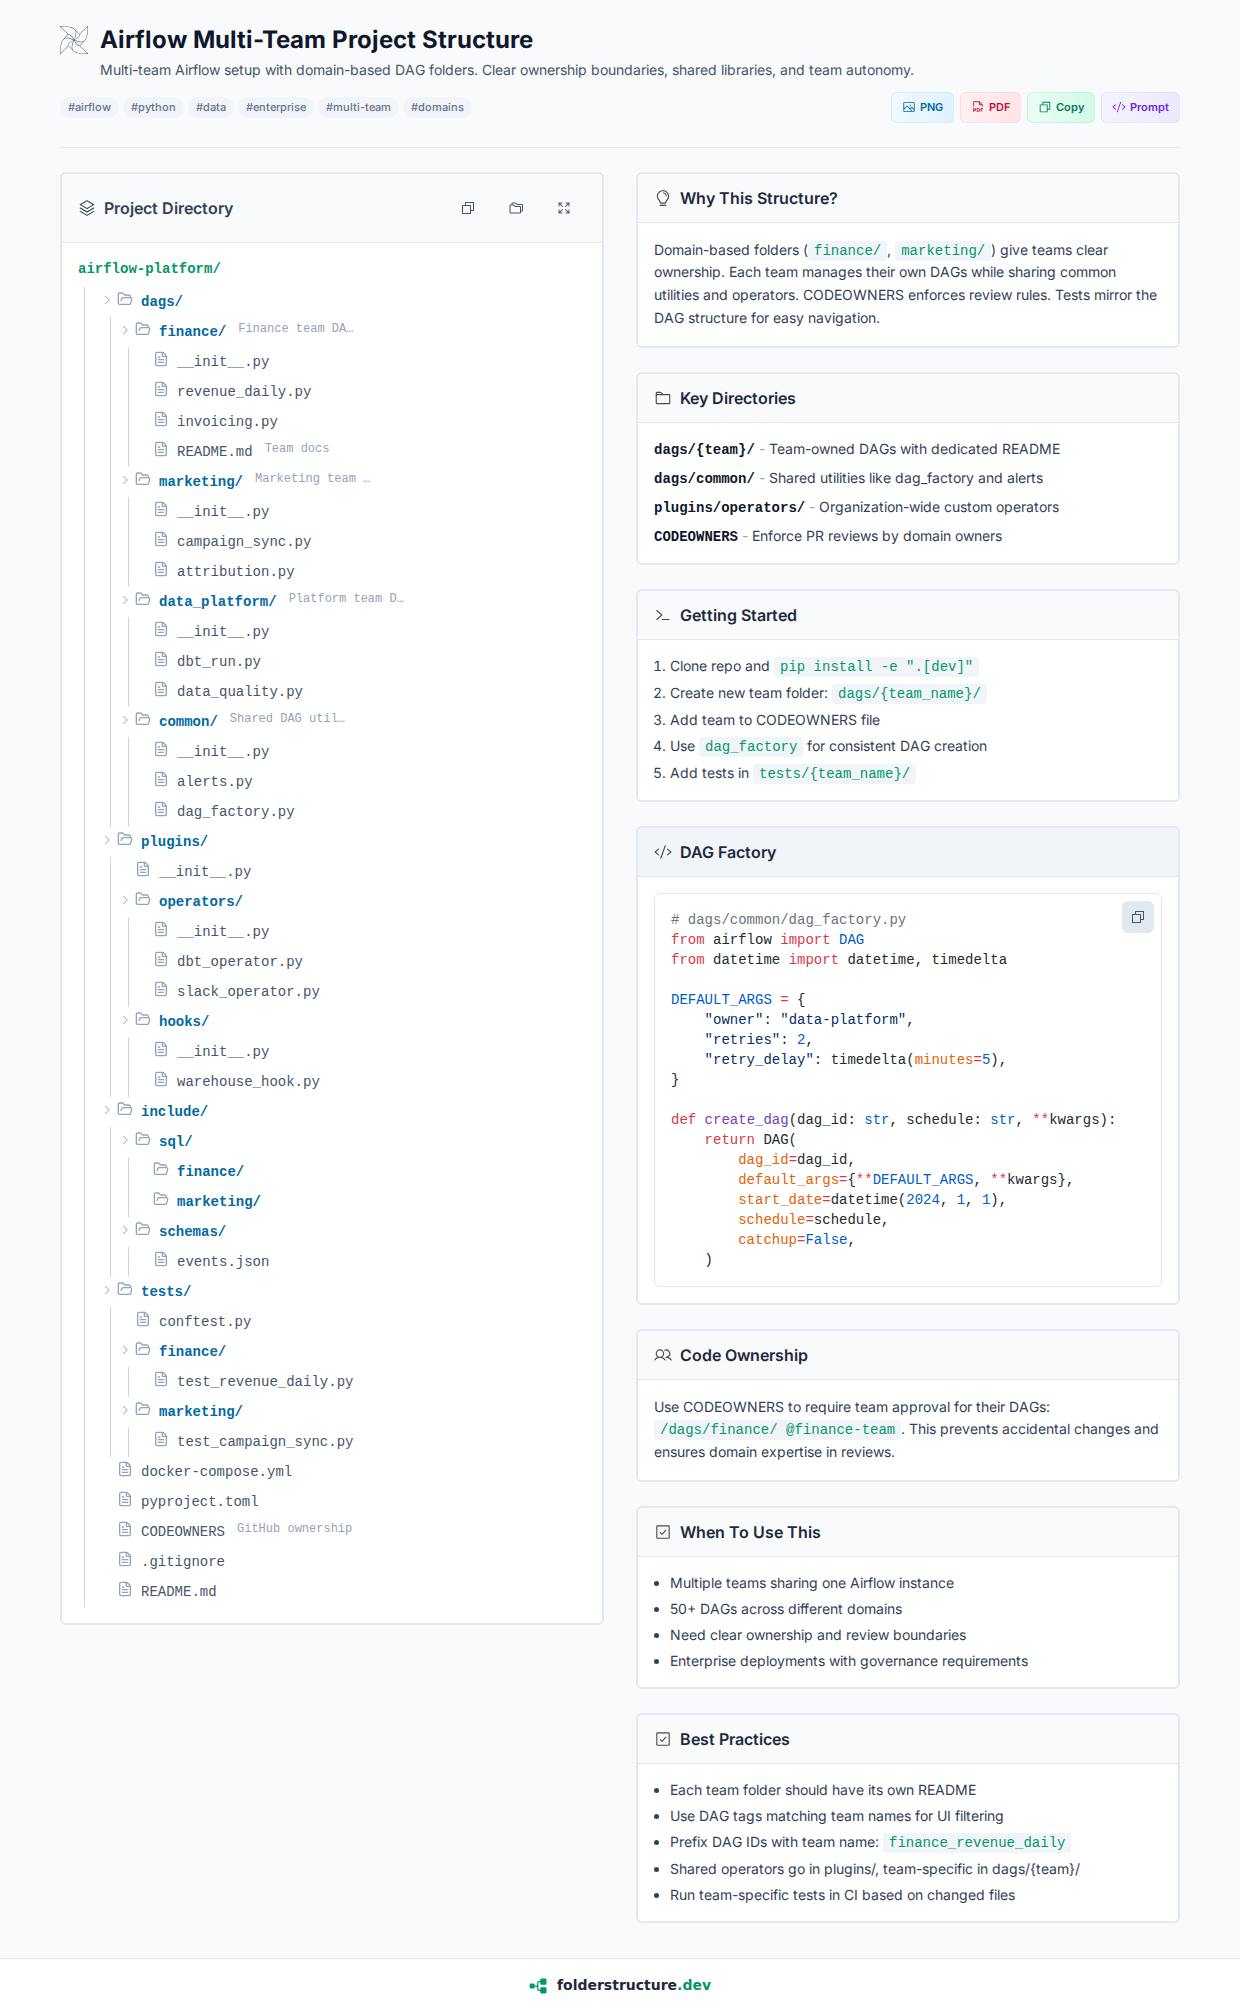Copy the DAG Factory code snippet
The width and height of the screenshot is (1240, 2012).
[x=1137, y=917]
